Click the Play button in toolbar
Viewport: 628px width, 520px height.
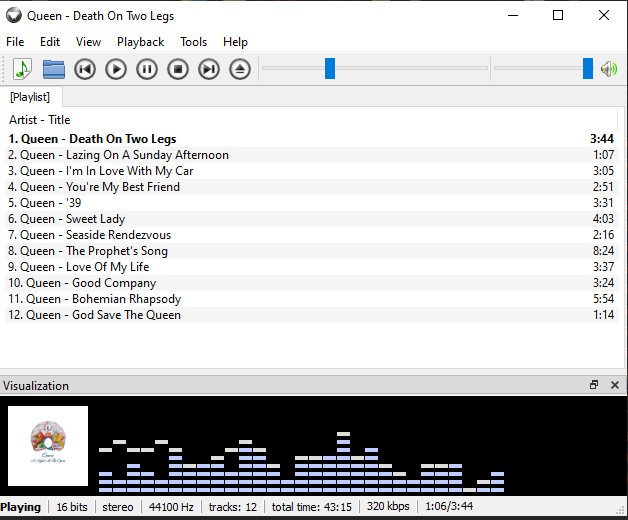pos(116,69)
